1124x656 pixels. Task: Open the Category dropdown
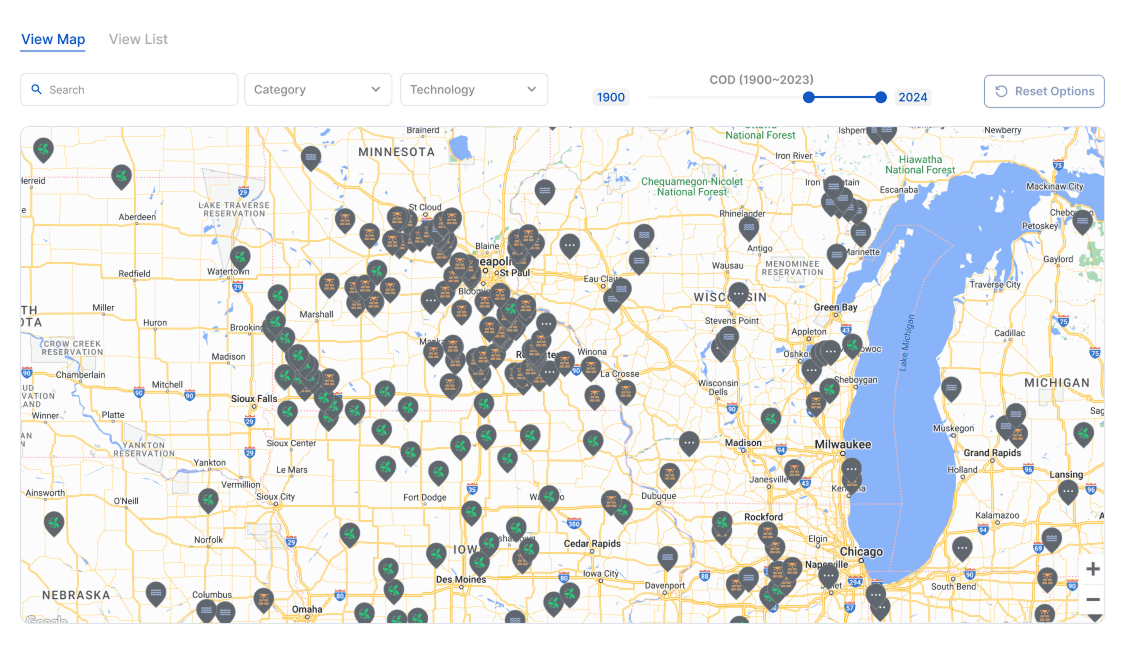(x=317, y=89)
